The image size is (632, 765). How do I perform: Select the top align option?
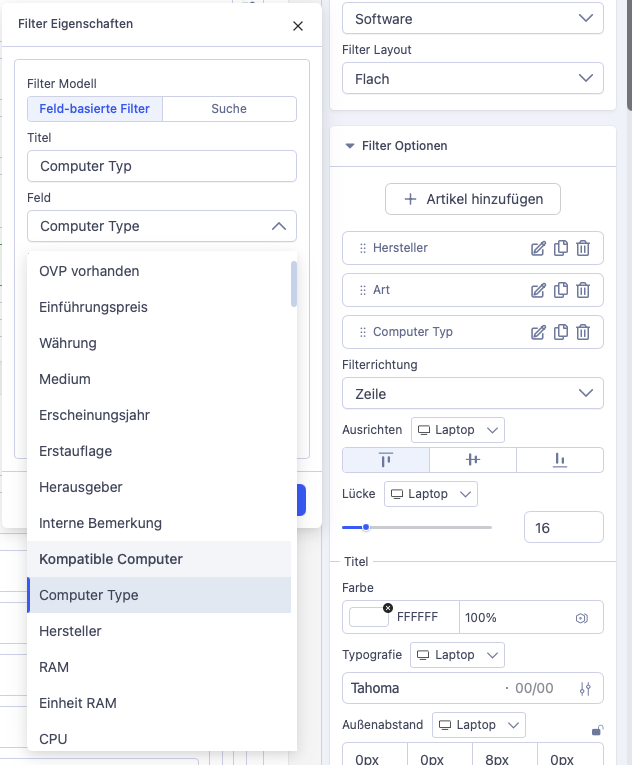point(386,460)
